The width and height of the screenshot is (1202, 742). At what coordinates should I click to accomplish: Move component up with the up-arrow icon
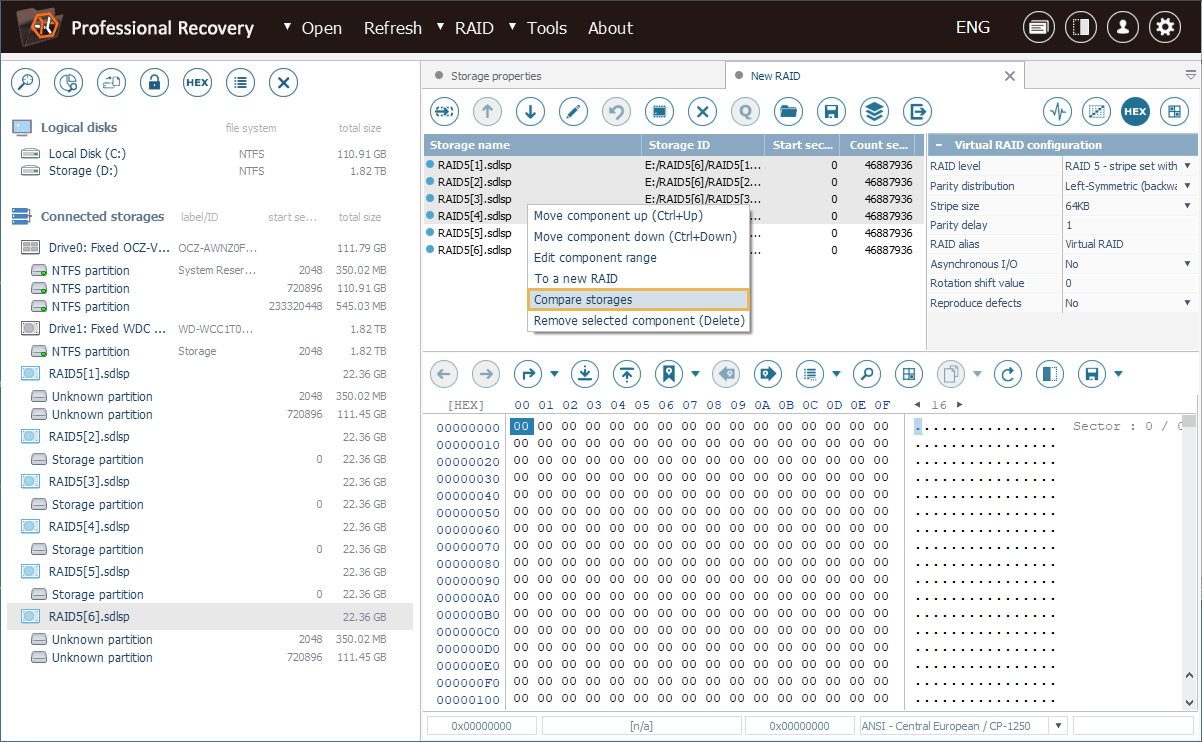(487, 111)
